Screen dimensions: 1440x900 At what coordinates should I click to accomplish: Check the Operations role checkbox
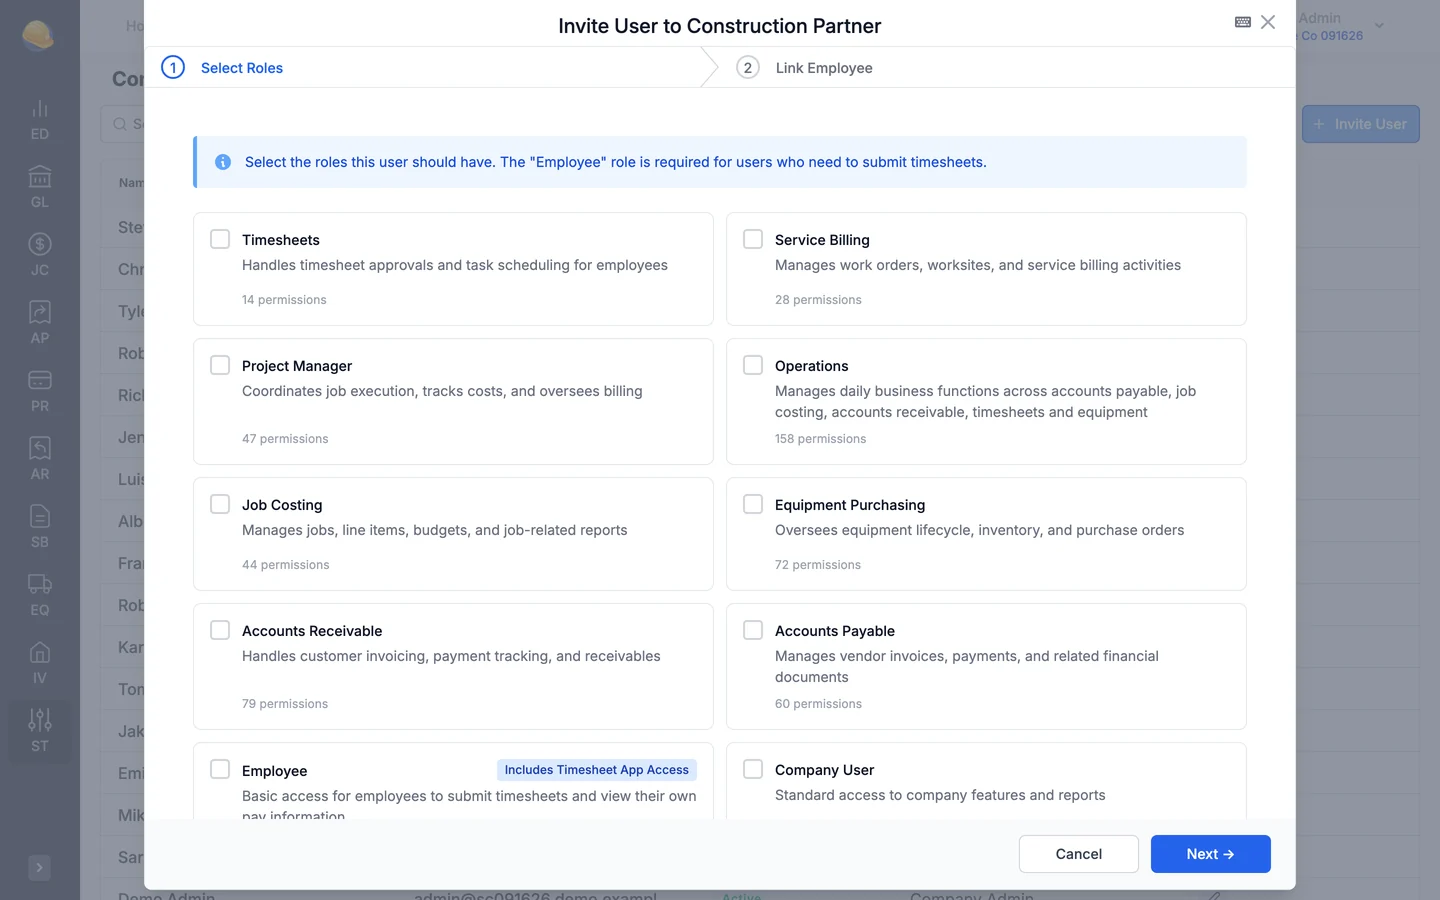[x=753, y=365]
